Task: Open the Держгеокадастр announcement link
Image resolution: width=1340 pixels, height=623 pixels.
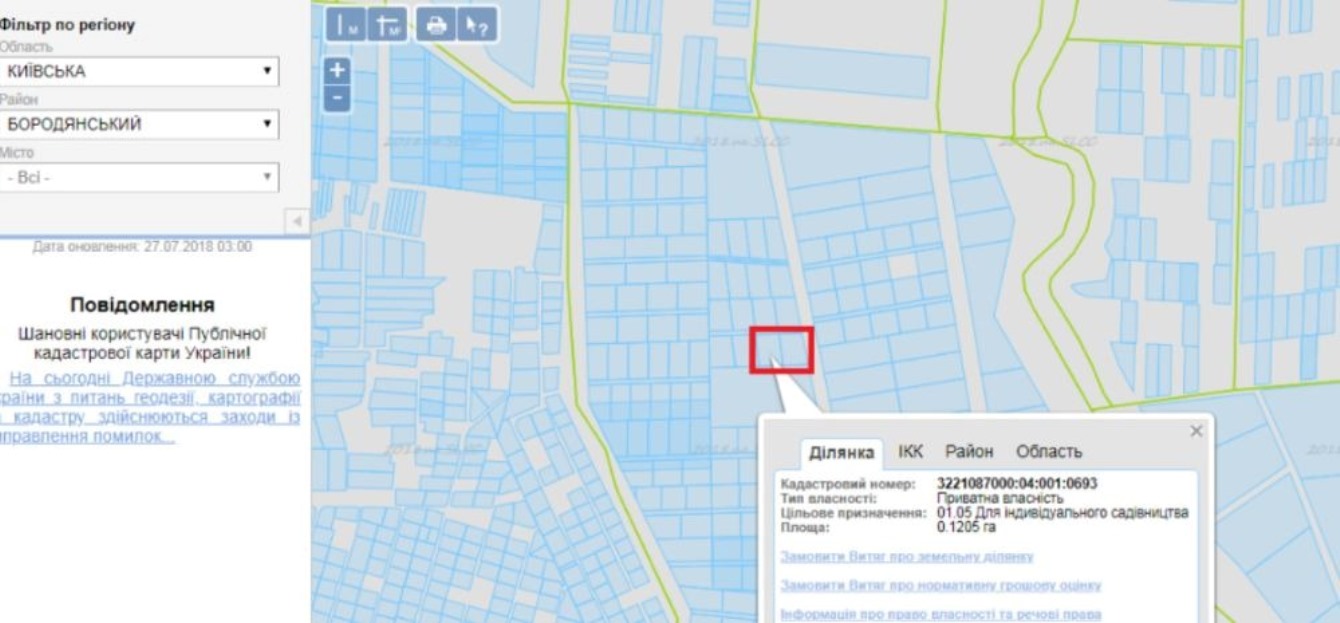Action: (x=150, y=408)
